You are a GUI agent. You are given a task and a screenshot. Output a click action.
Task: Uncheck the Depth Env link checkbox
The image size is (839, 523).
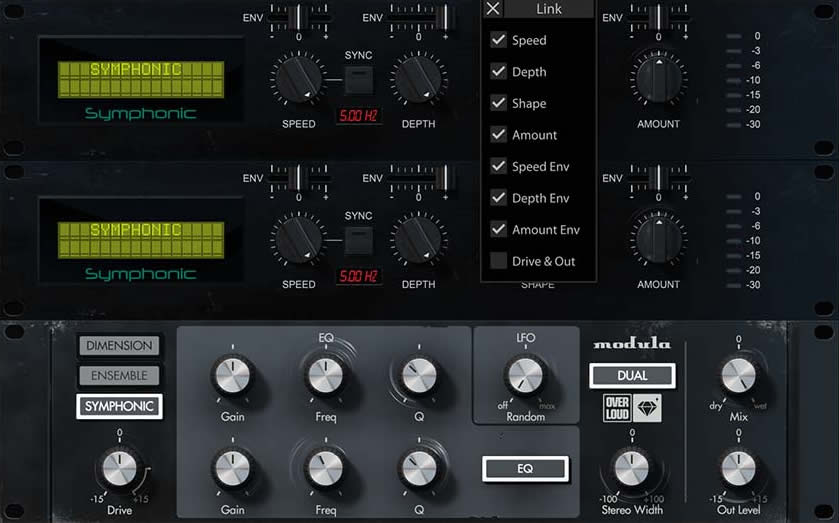coord(499,198)
